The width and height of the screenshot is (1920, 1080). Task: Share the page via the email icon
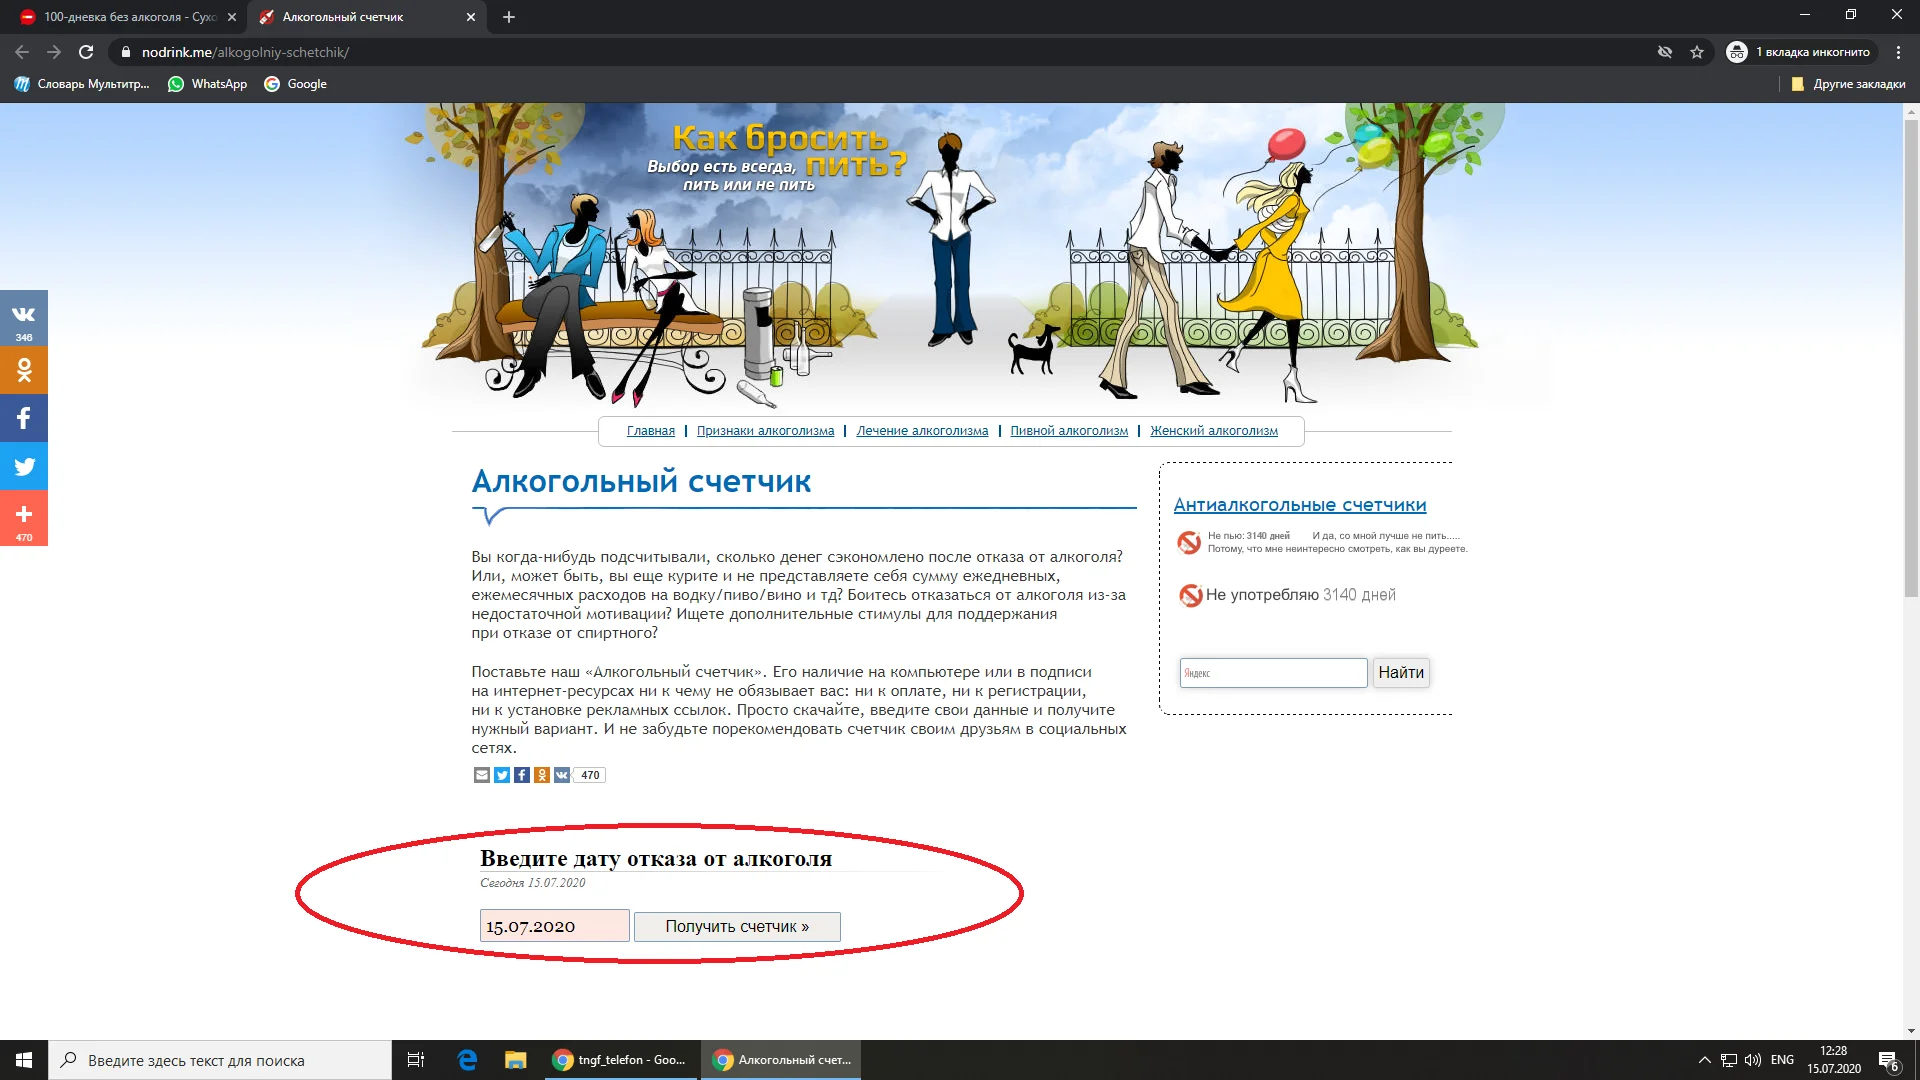click(482, 775)
